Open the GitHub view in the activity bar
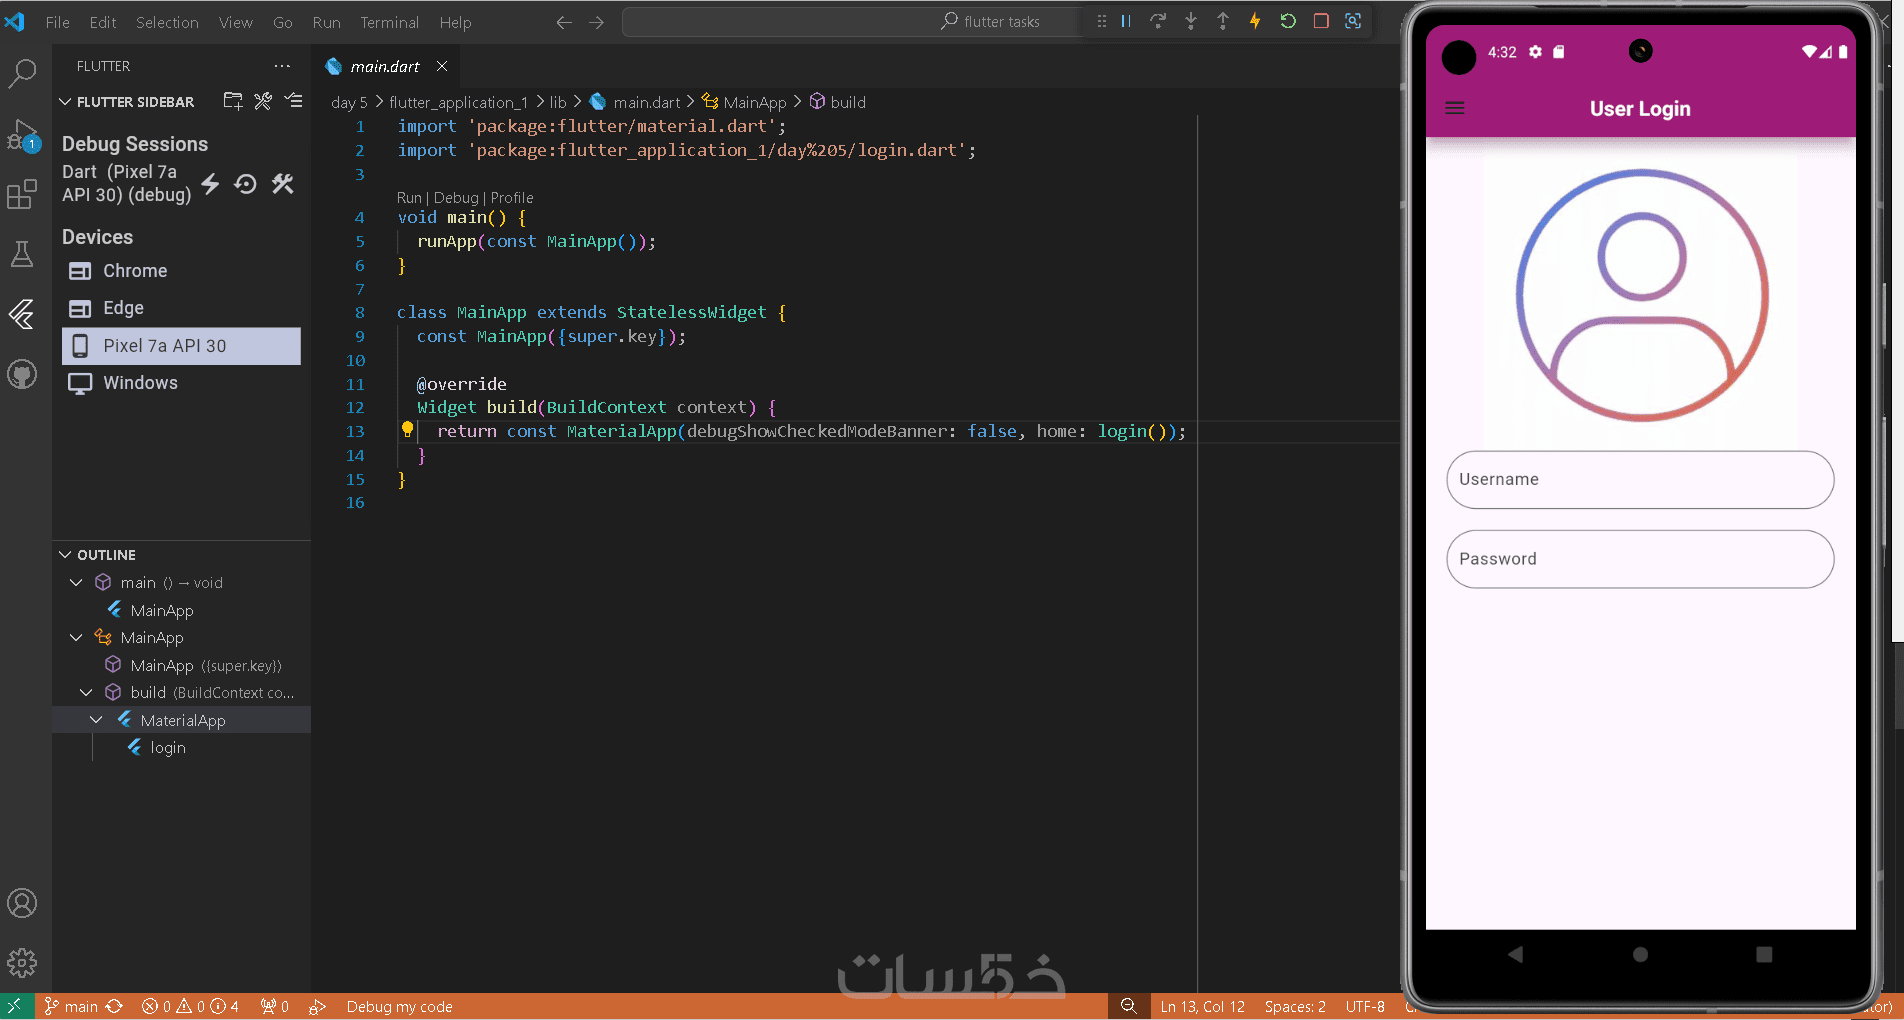Screen dimensions: 1904x1020 point(22,374)
